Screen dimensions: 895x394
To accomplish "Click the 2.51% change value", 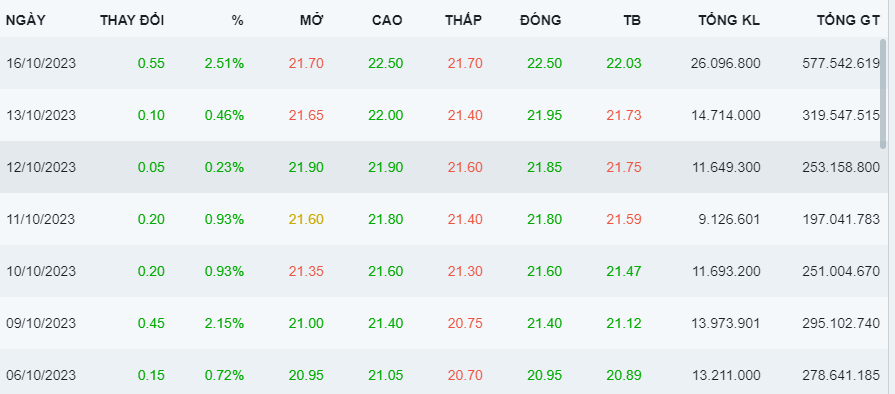I will pos(224,63).
